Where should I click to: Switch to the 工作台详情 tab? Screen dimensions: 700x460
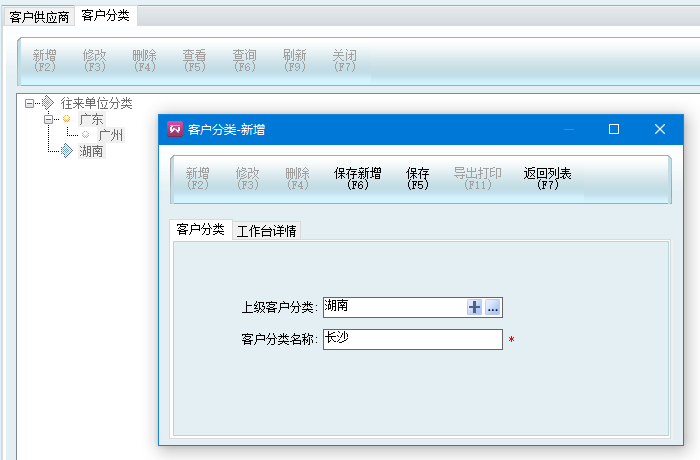(x=266, y=231)
